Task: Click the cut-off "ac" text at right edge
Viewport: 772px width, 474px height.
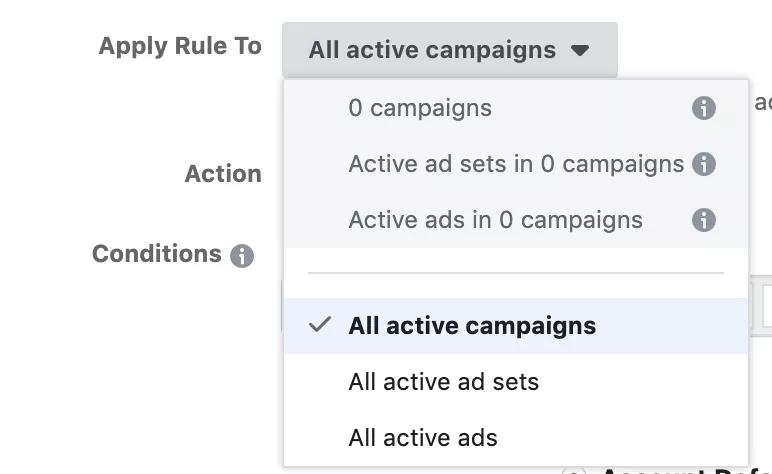Action: [762, 102]
